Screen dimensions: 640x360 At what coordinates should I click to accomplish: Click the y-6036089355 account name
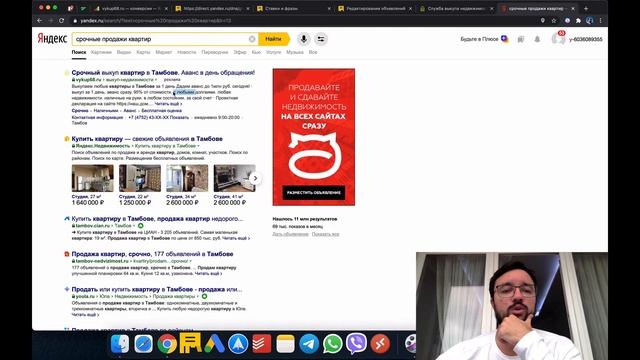(585, 40)
